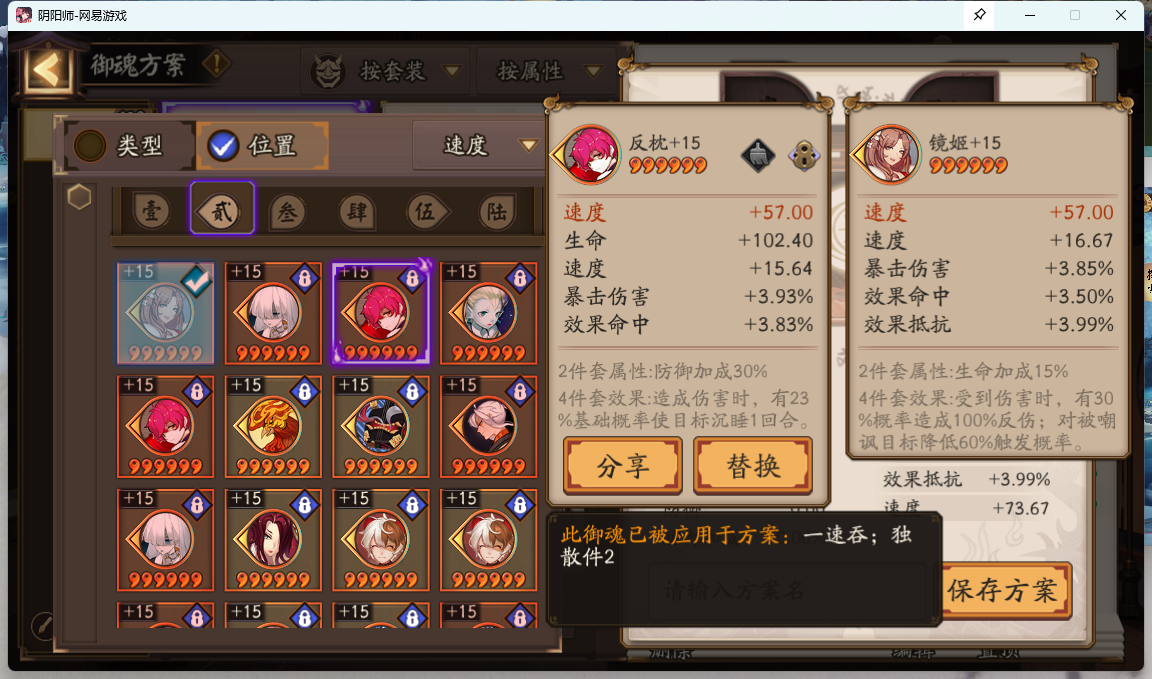Toggle the lock icon on 反枕 card

(x=804, y=156)
